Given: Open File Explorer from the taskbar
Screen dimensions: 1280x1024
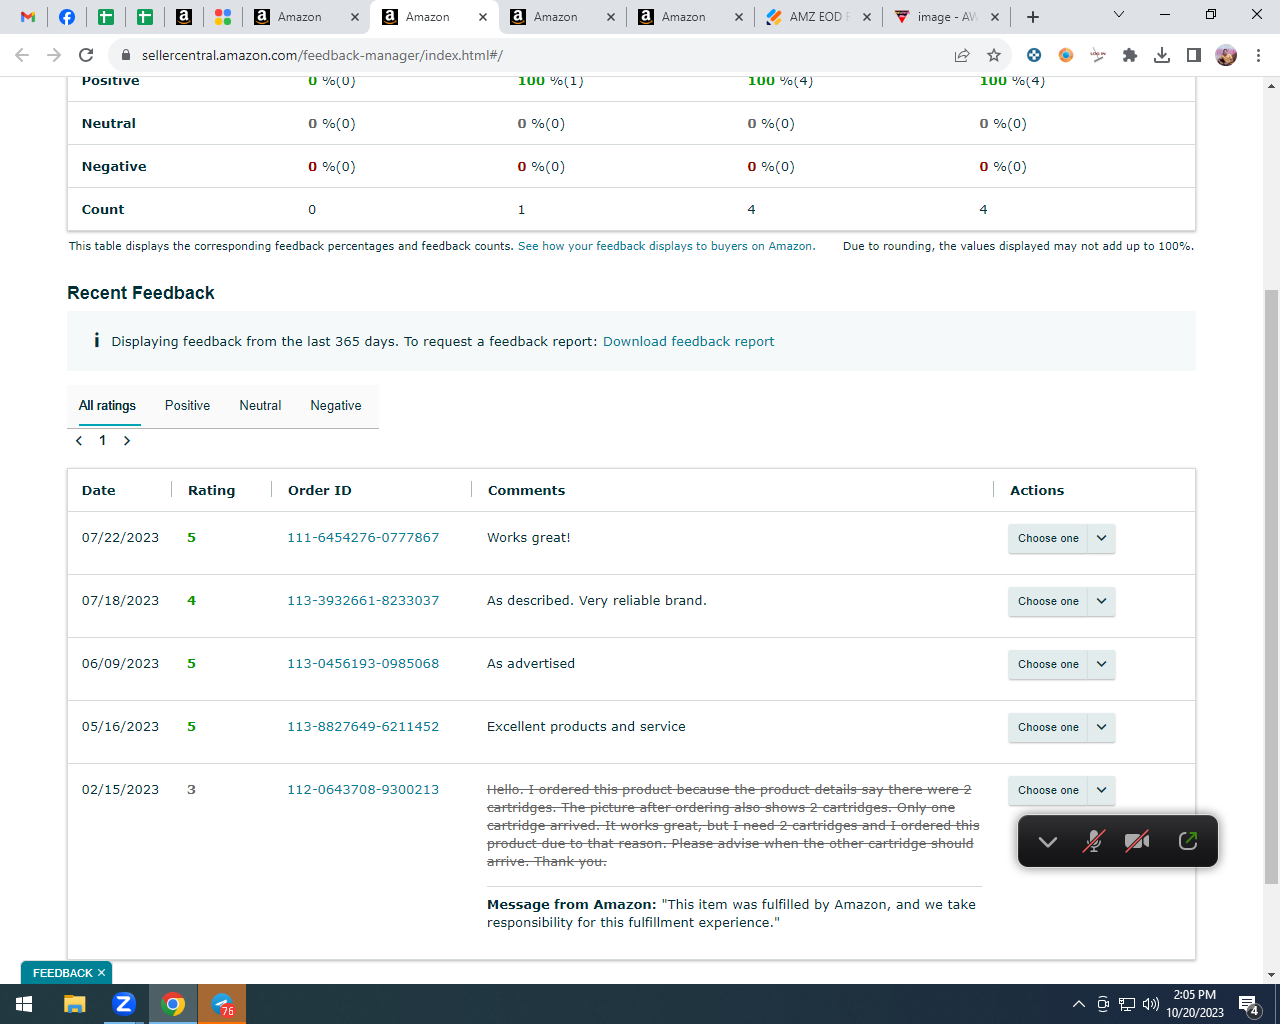Looking at the screenshot, I should click(x=75, y=1004).
